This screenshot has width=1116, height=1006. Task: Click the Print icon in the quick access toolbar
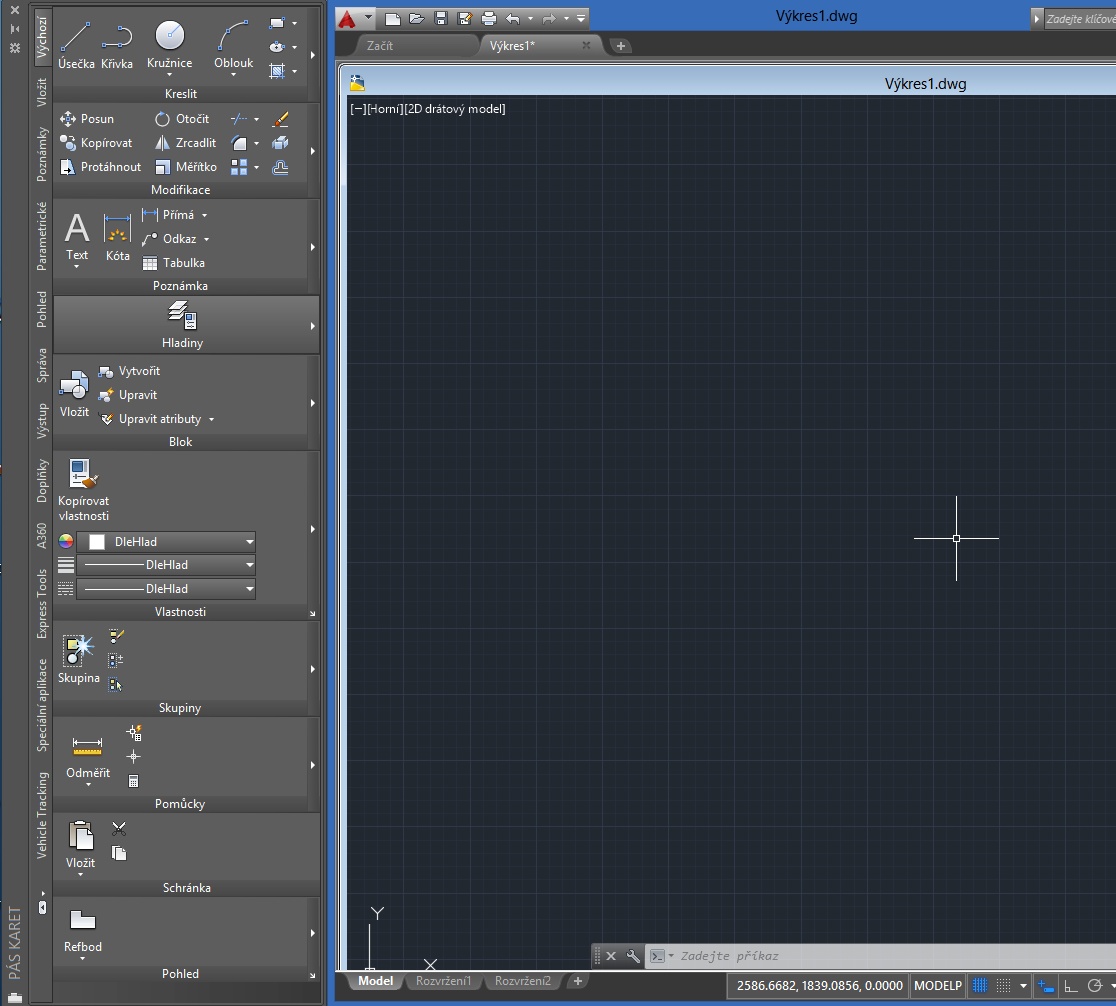click(488, 19)
